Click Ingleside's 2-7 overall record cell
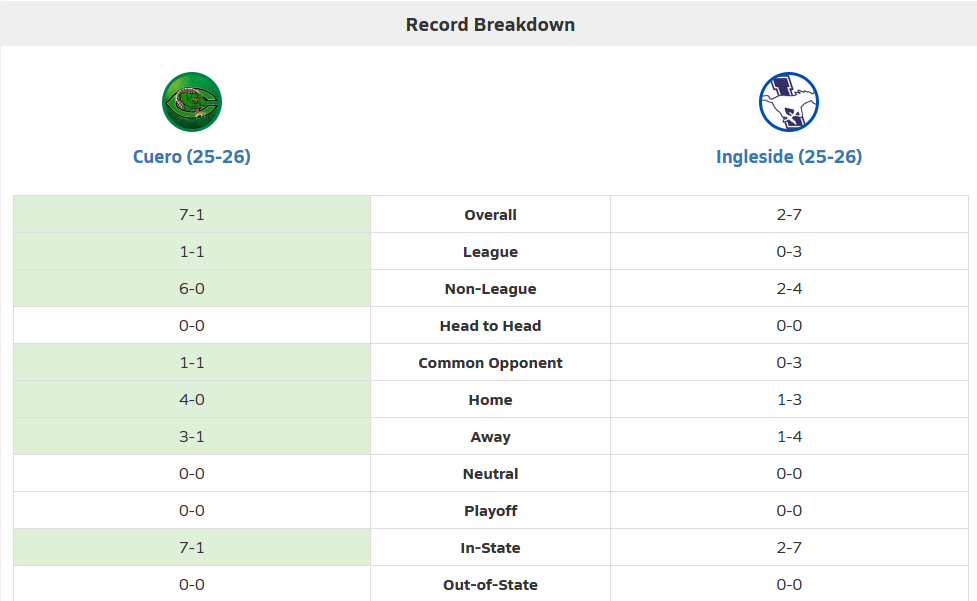 pyautogui.click(x=789, y=215)
